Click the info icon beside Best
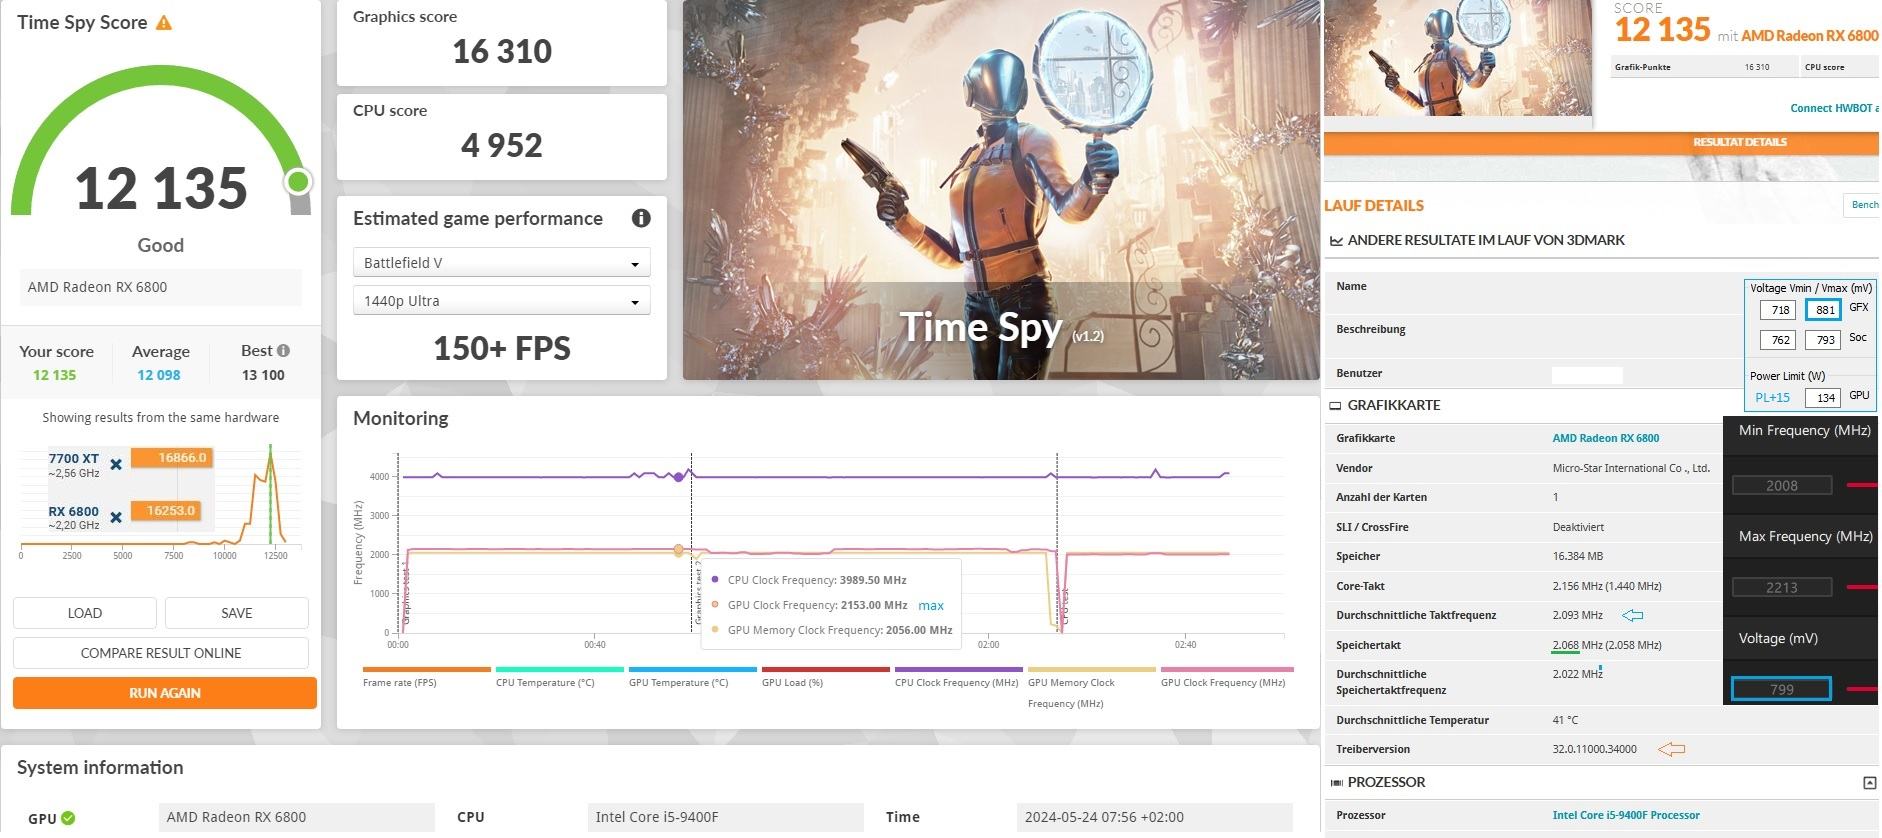The height and width of the screenshot is (838, 1882). (284, 351)
